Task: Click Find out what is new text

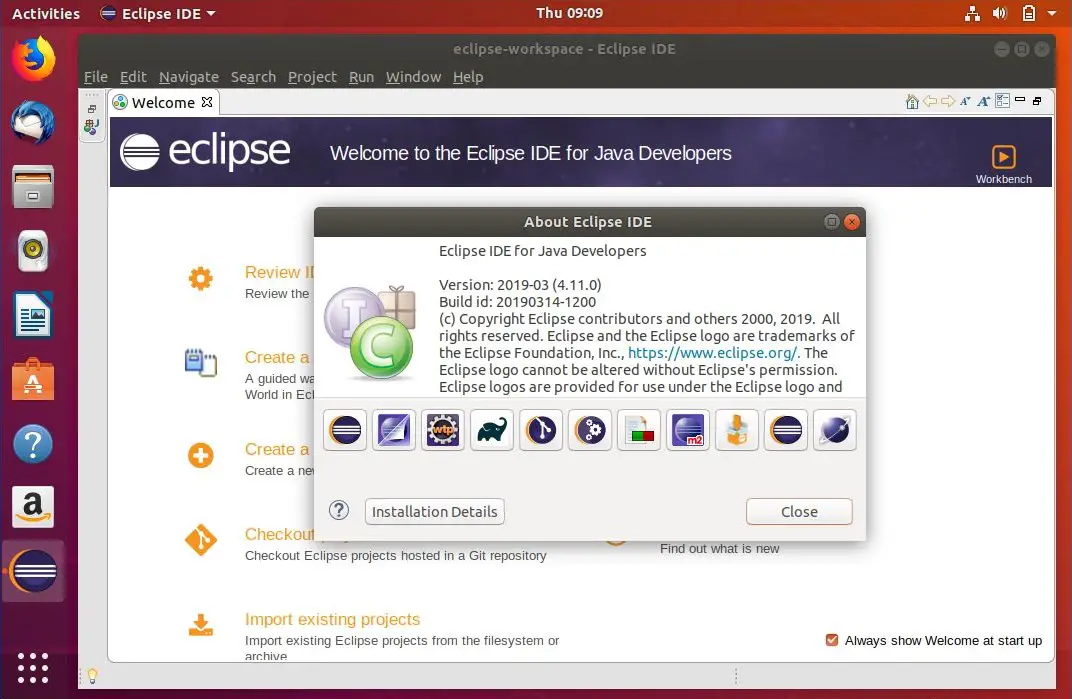Action: (x=719, y=549)
